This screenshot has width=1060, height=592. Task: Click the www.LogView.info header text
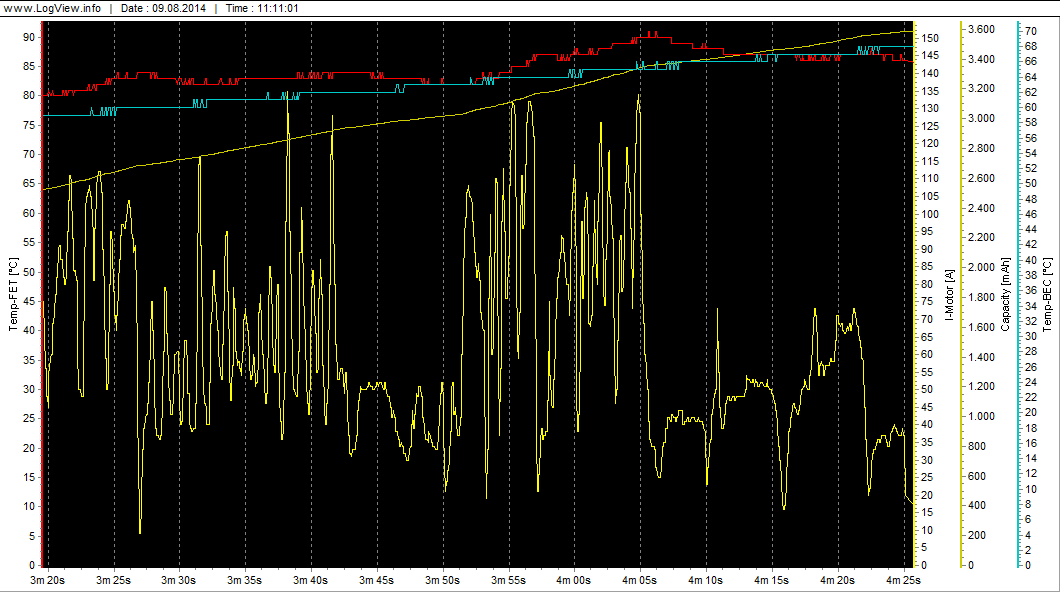52,8
